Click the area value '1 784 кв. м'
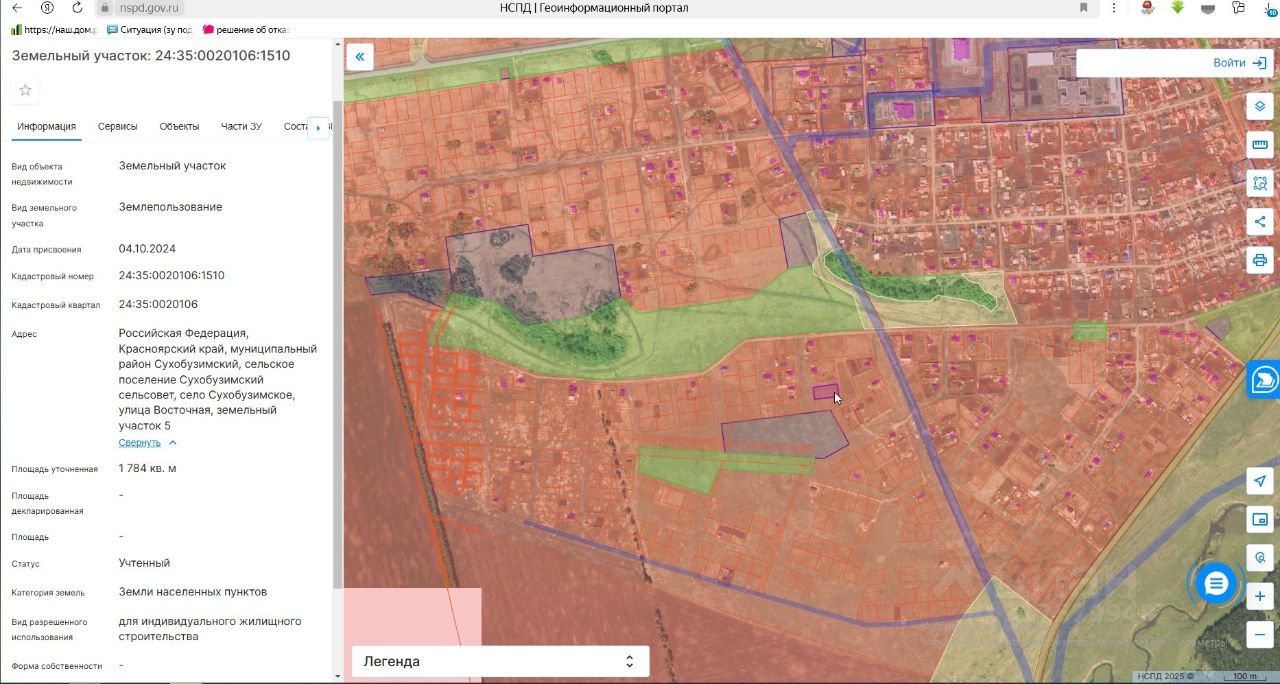The width and height of the screenshot is (1280, 684). click(x=148, y=468)
